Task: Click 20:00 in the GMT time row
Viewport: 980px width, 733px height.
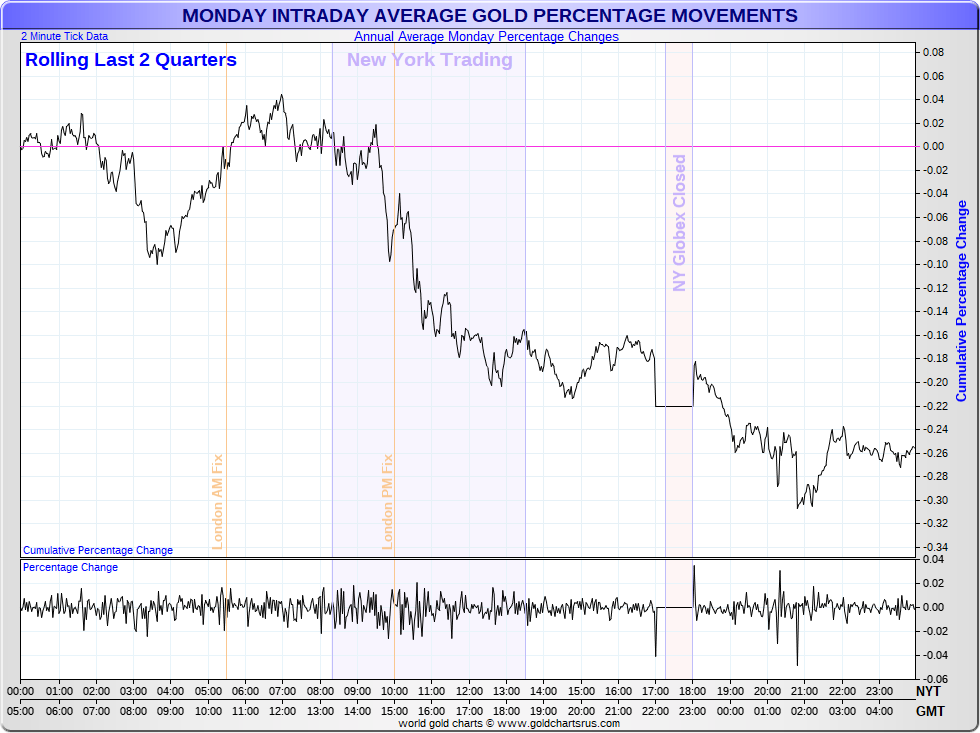Action: tap(581, 711)
